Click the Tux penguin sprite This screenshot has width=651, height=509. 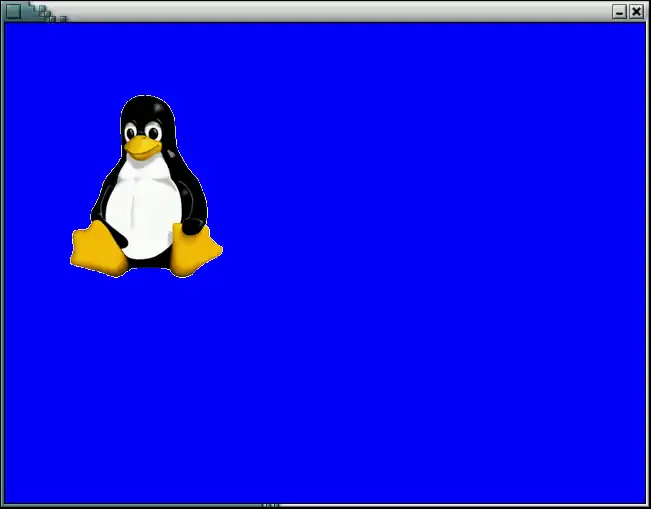tap(146, 186)
